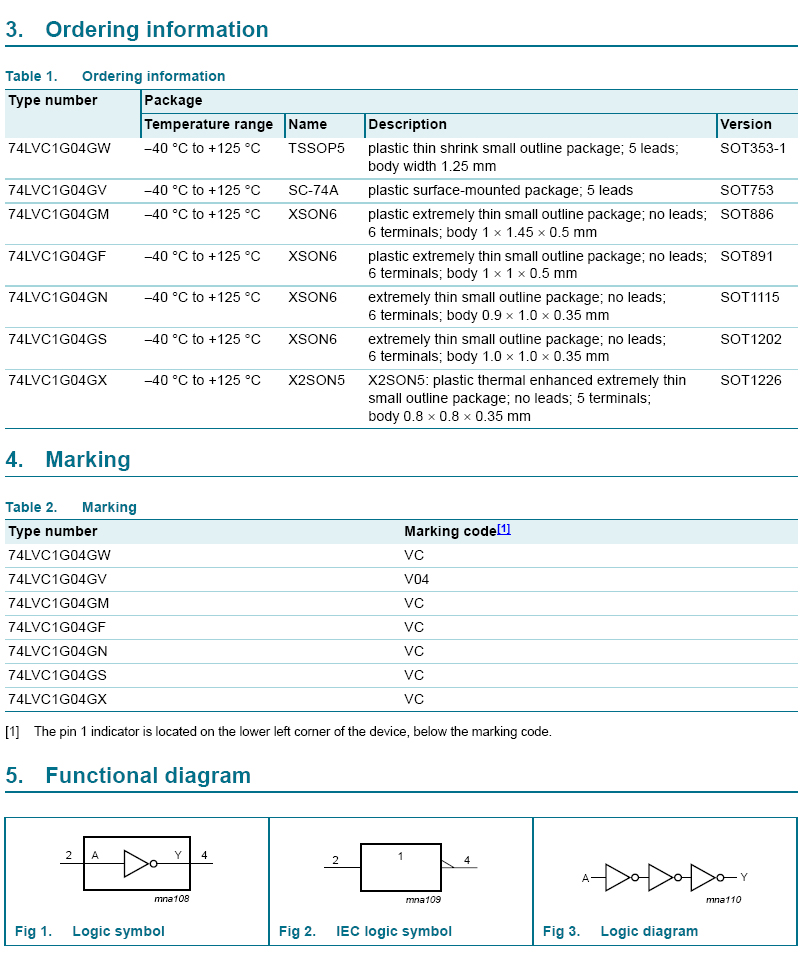Select the SOT353-1 version cell

[753, 148]
